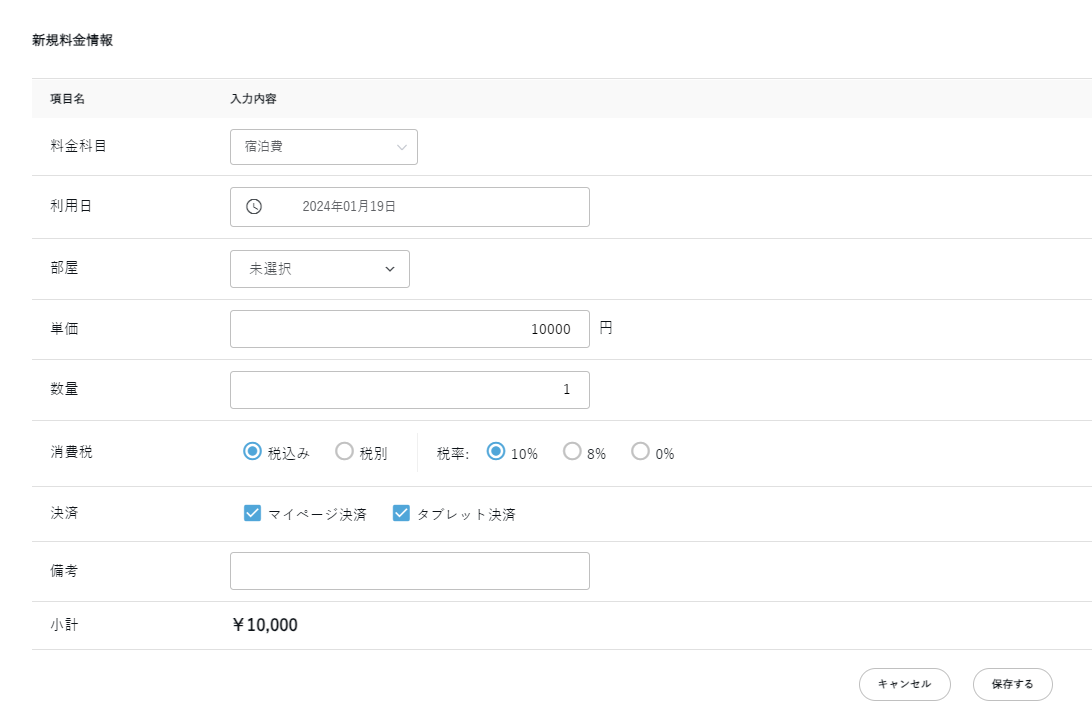The width and height of the screenshot is (1092, 720).
Task: Click the 保存する button
Action: (x=1012, y=684)
